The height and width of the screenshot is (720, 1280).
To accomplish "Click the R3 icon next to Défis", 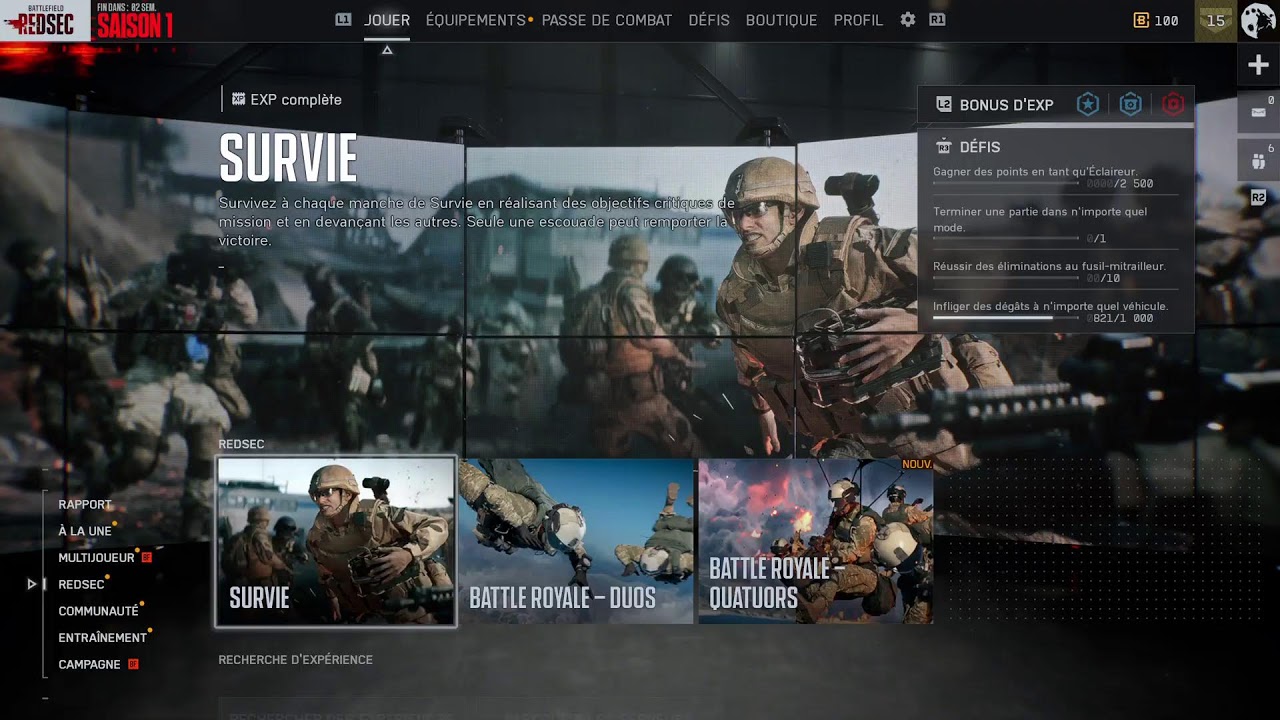I will pos(943,147).
